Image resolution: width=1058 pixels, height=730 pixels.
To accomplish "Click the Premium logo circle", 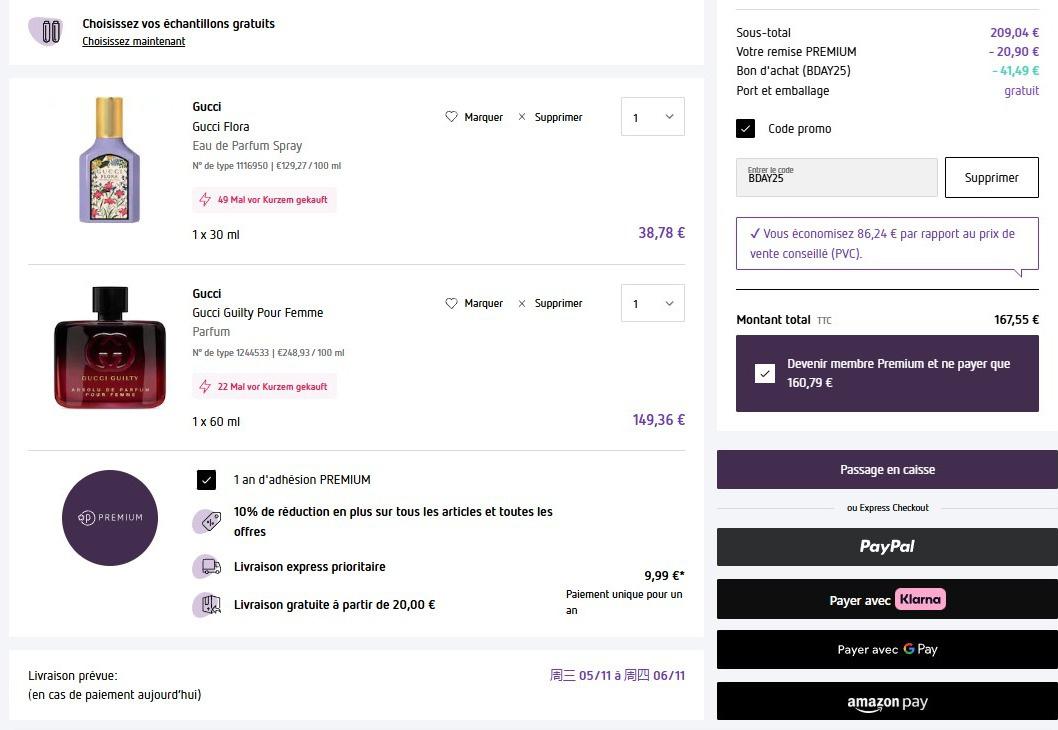I will pos(110,517).
